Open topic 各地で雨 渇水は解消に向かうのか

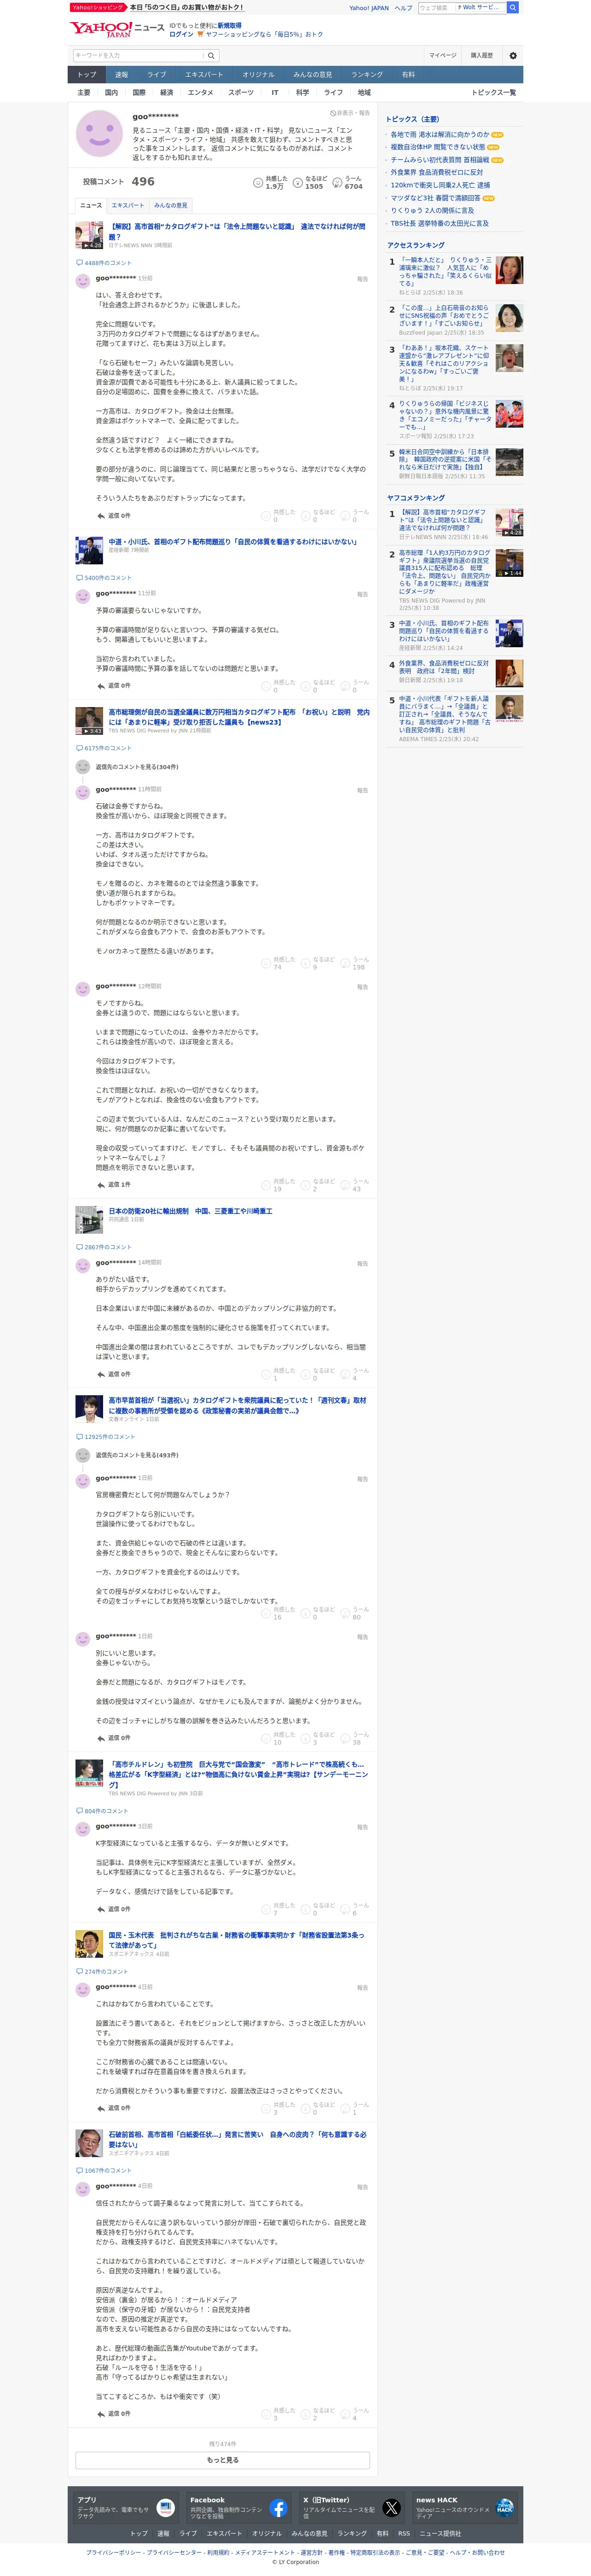(x=440, y=134)
